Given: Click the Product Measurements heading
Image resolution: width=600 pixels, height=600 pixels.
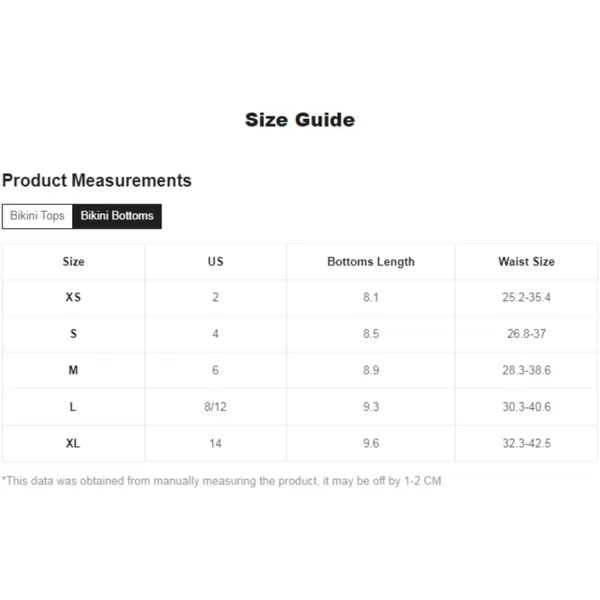Looking at the screenshot, I should 97,180.
